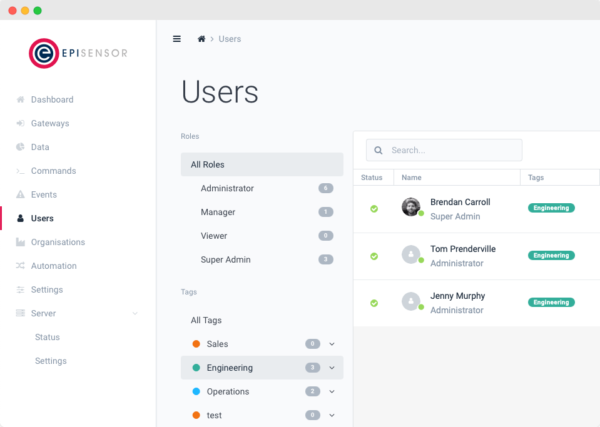
Task: Toggle Jenny Murphy's status check
Action: tap(374, 303)
